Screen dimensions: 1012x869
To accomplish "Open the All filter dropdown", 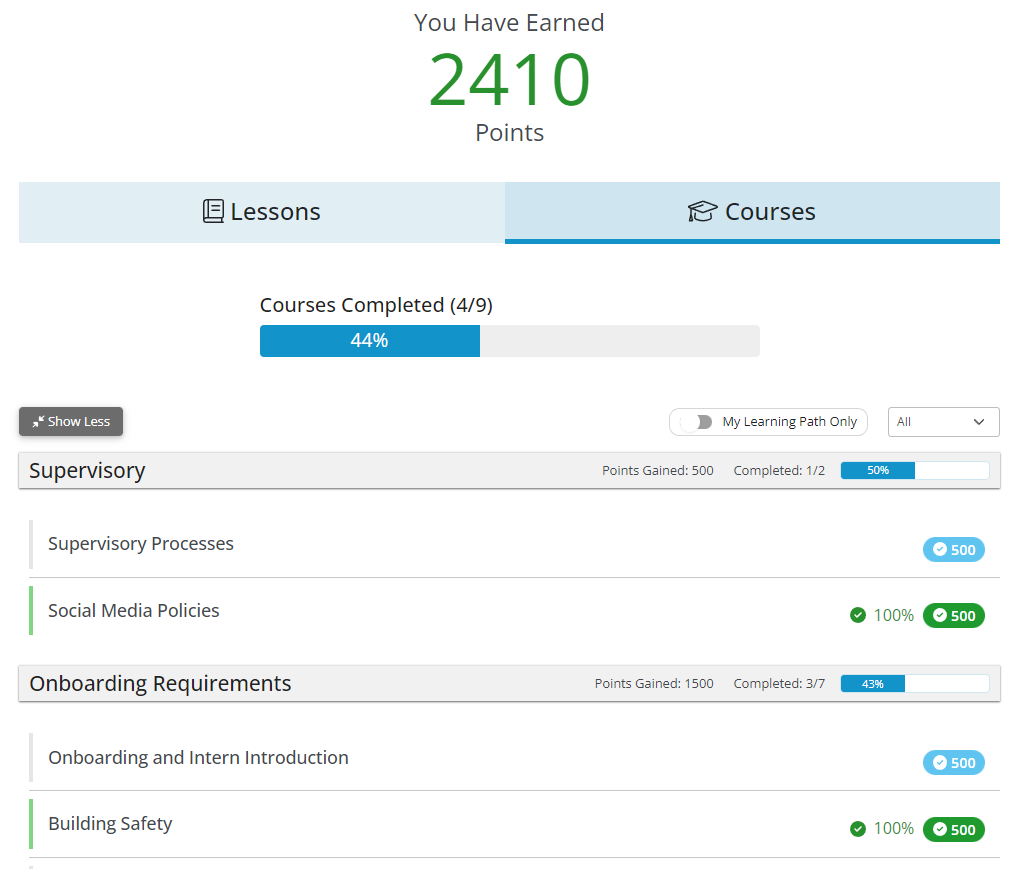I will pos(944,422).
